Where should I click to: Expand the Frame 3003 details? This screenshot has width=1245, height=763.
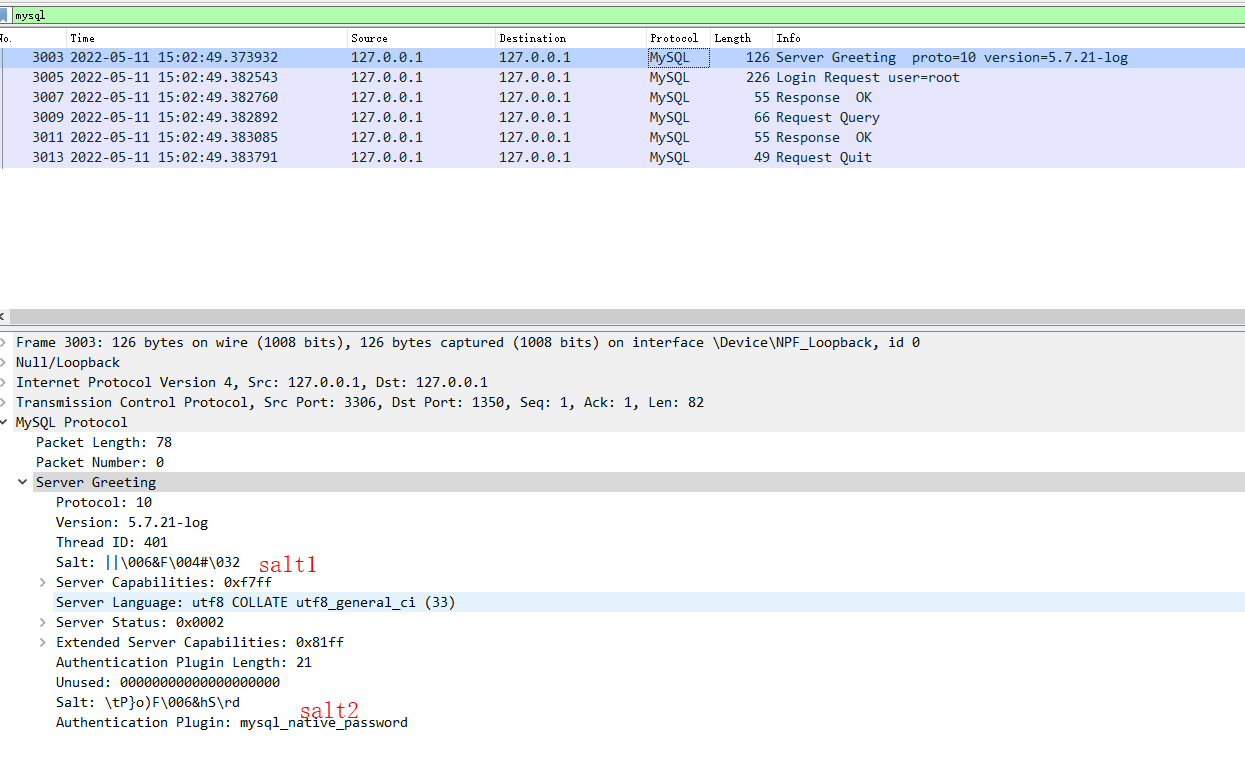click(x=4, y=342)
